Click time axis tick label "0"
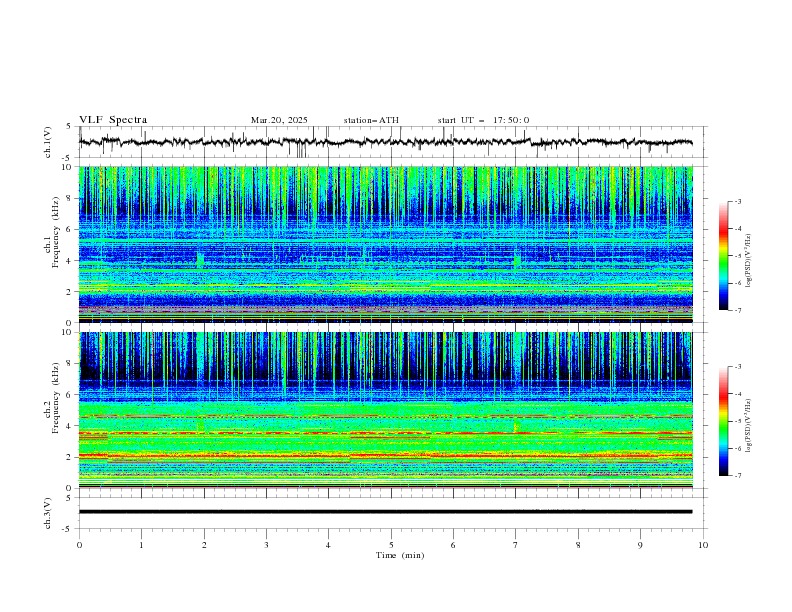 click(79, 545)
